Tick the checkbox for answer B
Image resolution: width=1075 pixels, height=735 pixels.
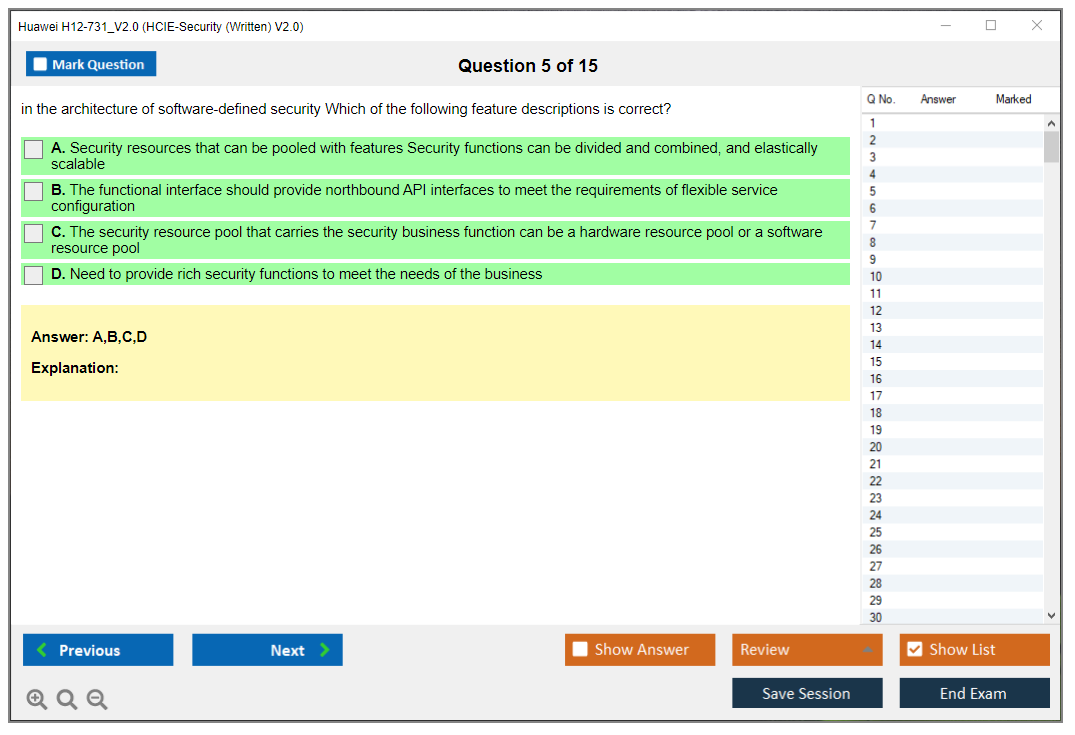pyautogui.click(x=34, y=191)
